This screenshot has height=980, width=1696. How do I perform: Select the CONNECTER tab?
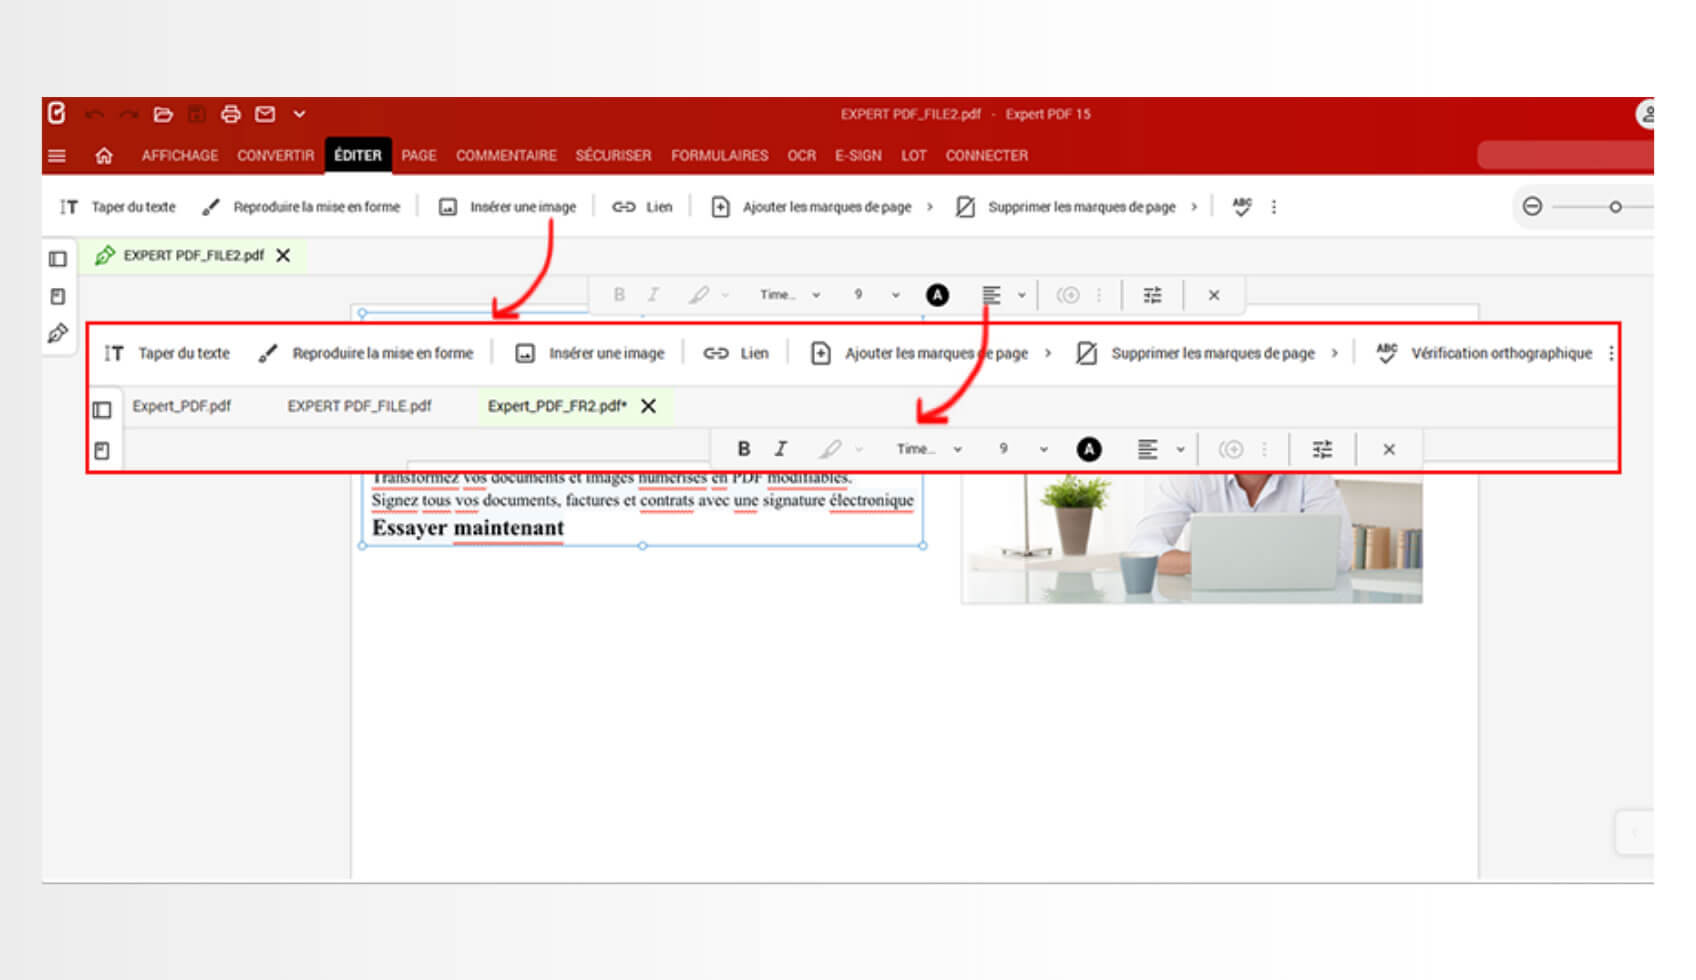click(987, 156)
